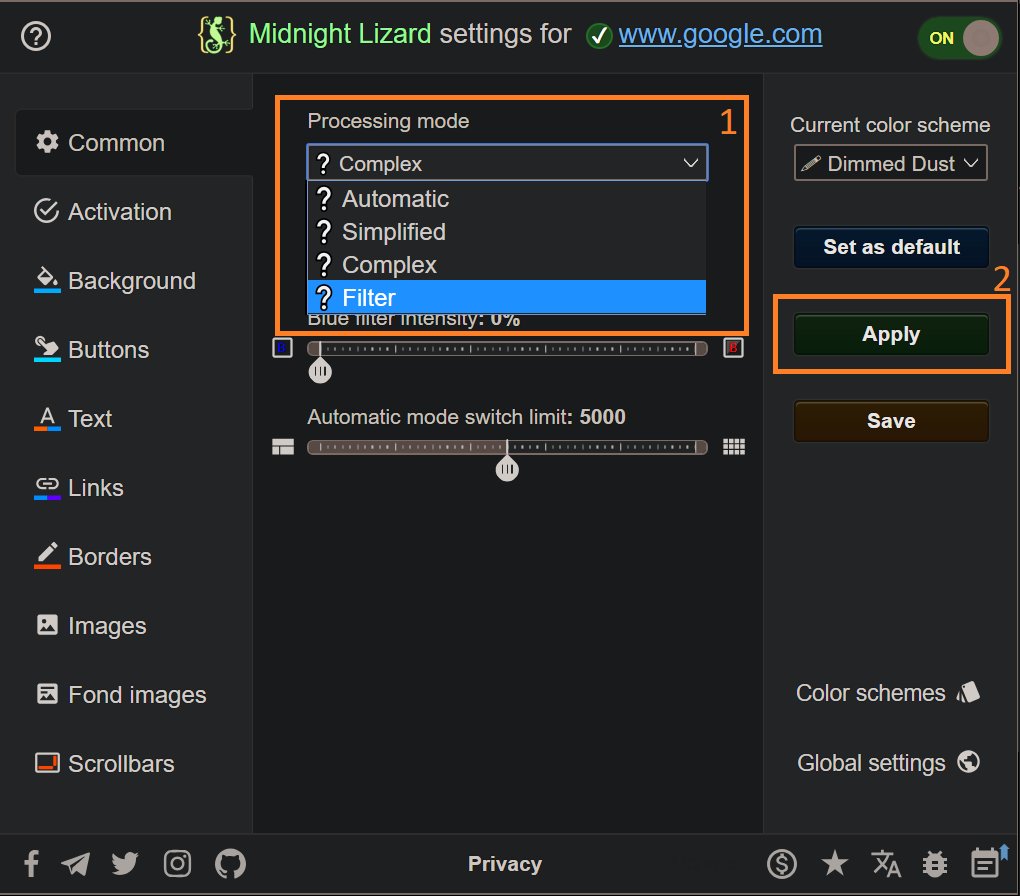The image size is (1020, 896).
Task: Click the Apply button
Action: point(891,334)
